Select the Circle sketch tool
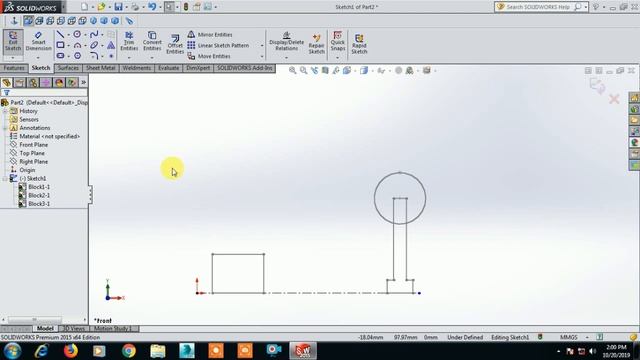This screenshot has width=640, height=360. coord(77,34)
